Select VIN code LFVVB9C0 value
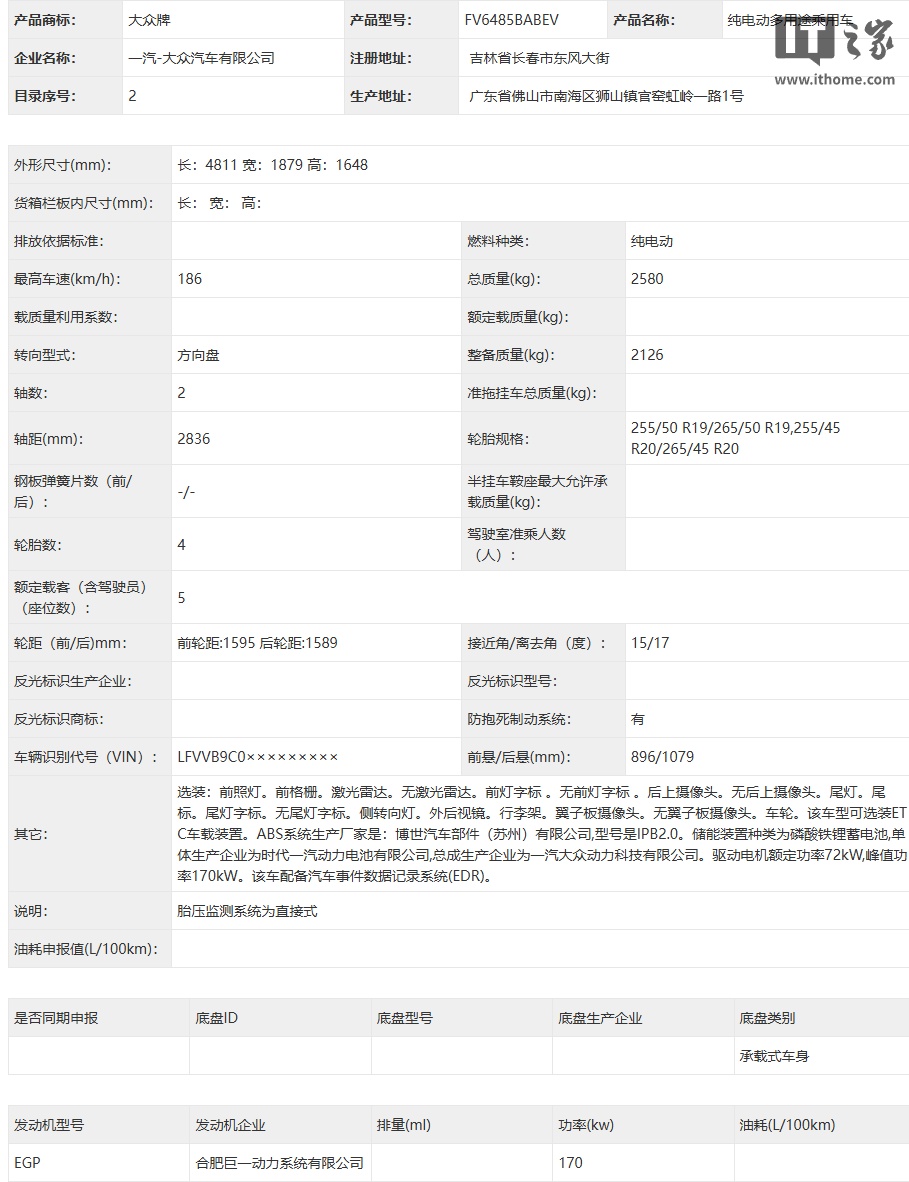This screenshot has width=909, height=1182. tap(258, 757)
